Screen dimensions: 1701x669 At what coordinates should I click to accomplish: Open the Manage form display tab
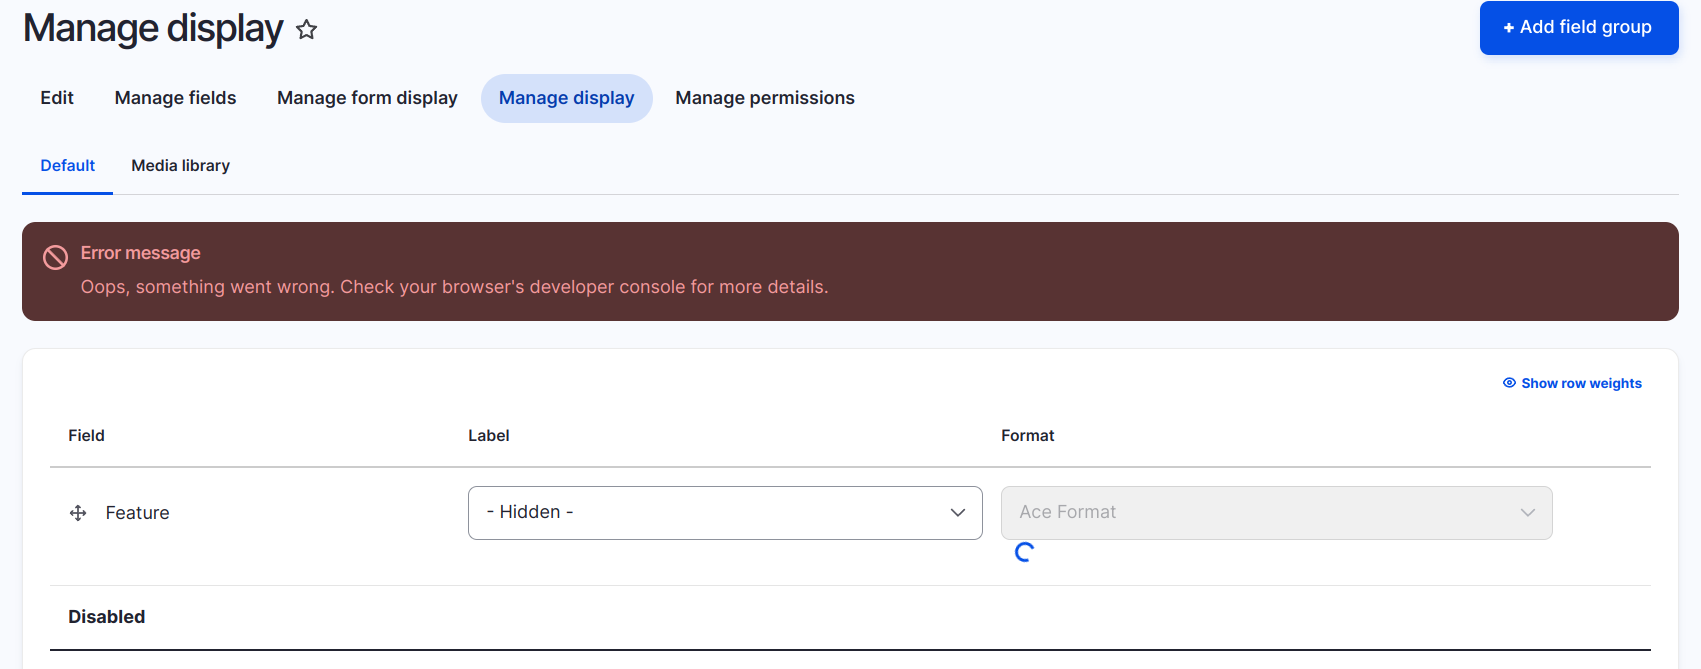(x=367, y=97)
